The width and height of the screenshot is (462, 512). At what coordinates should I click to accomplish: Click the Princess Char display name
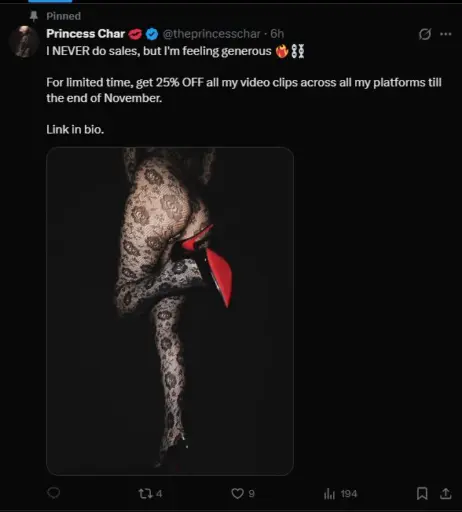86,34
